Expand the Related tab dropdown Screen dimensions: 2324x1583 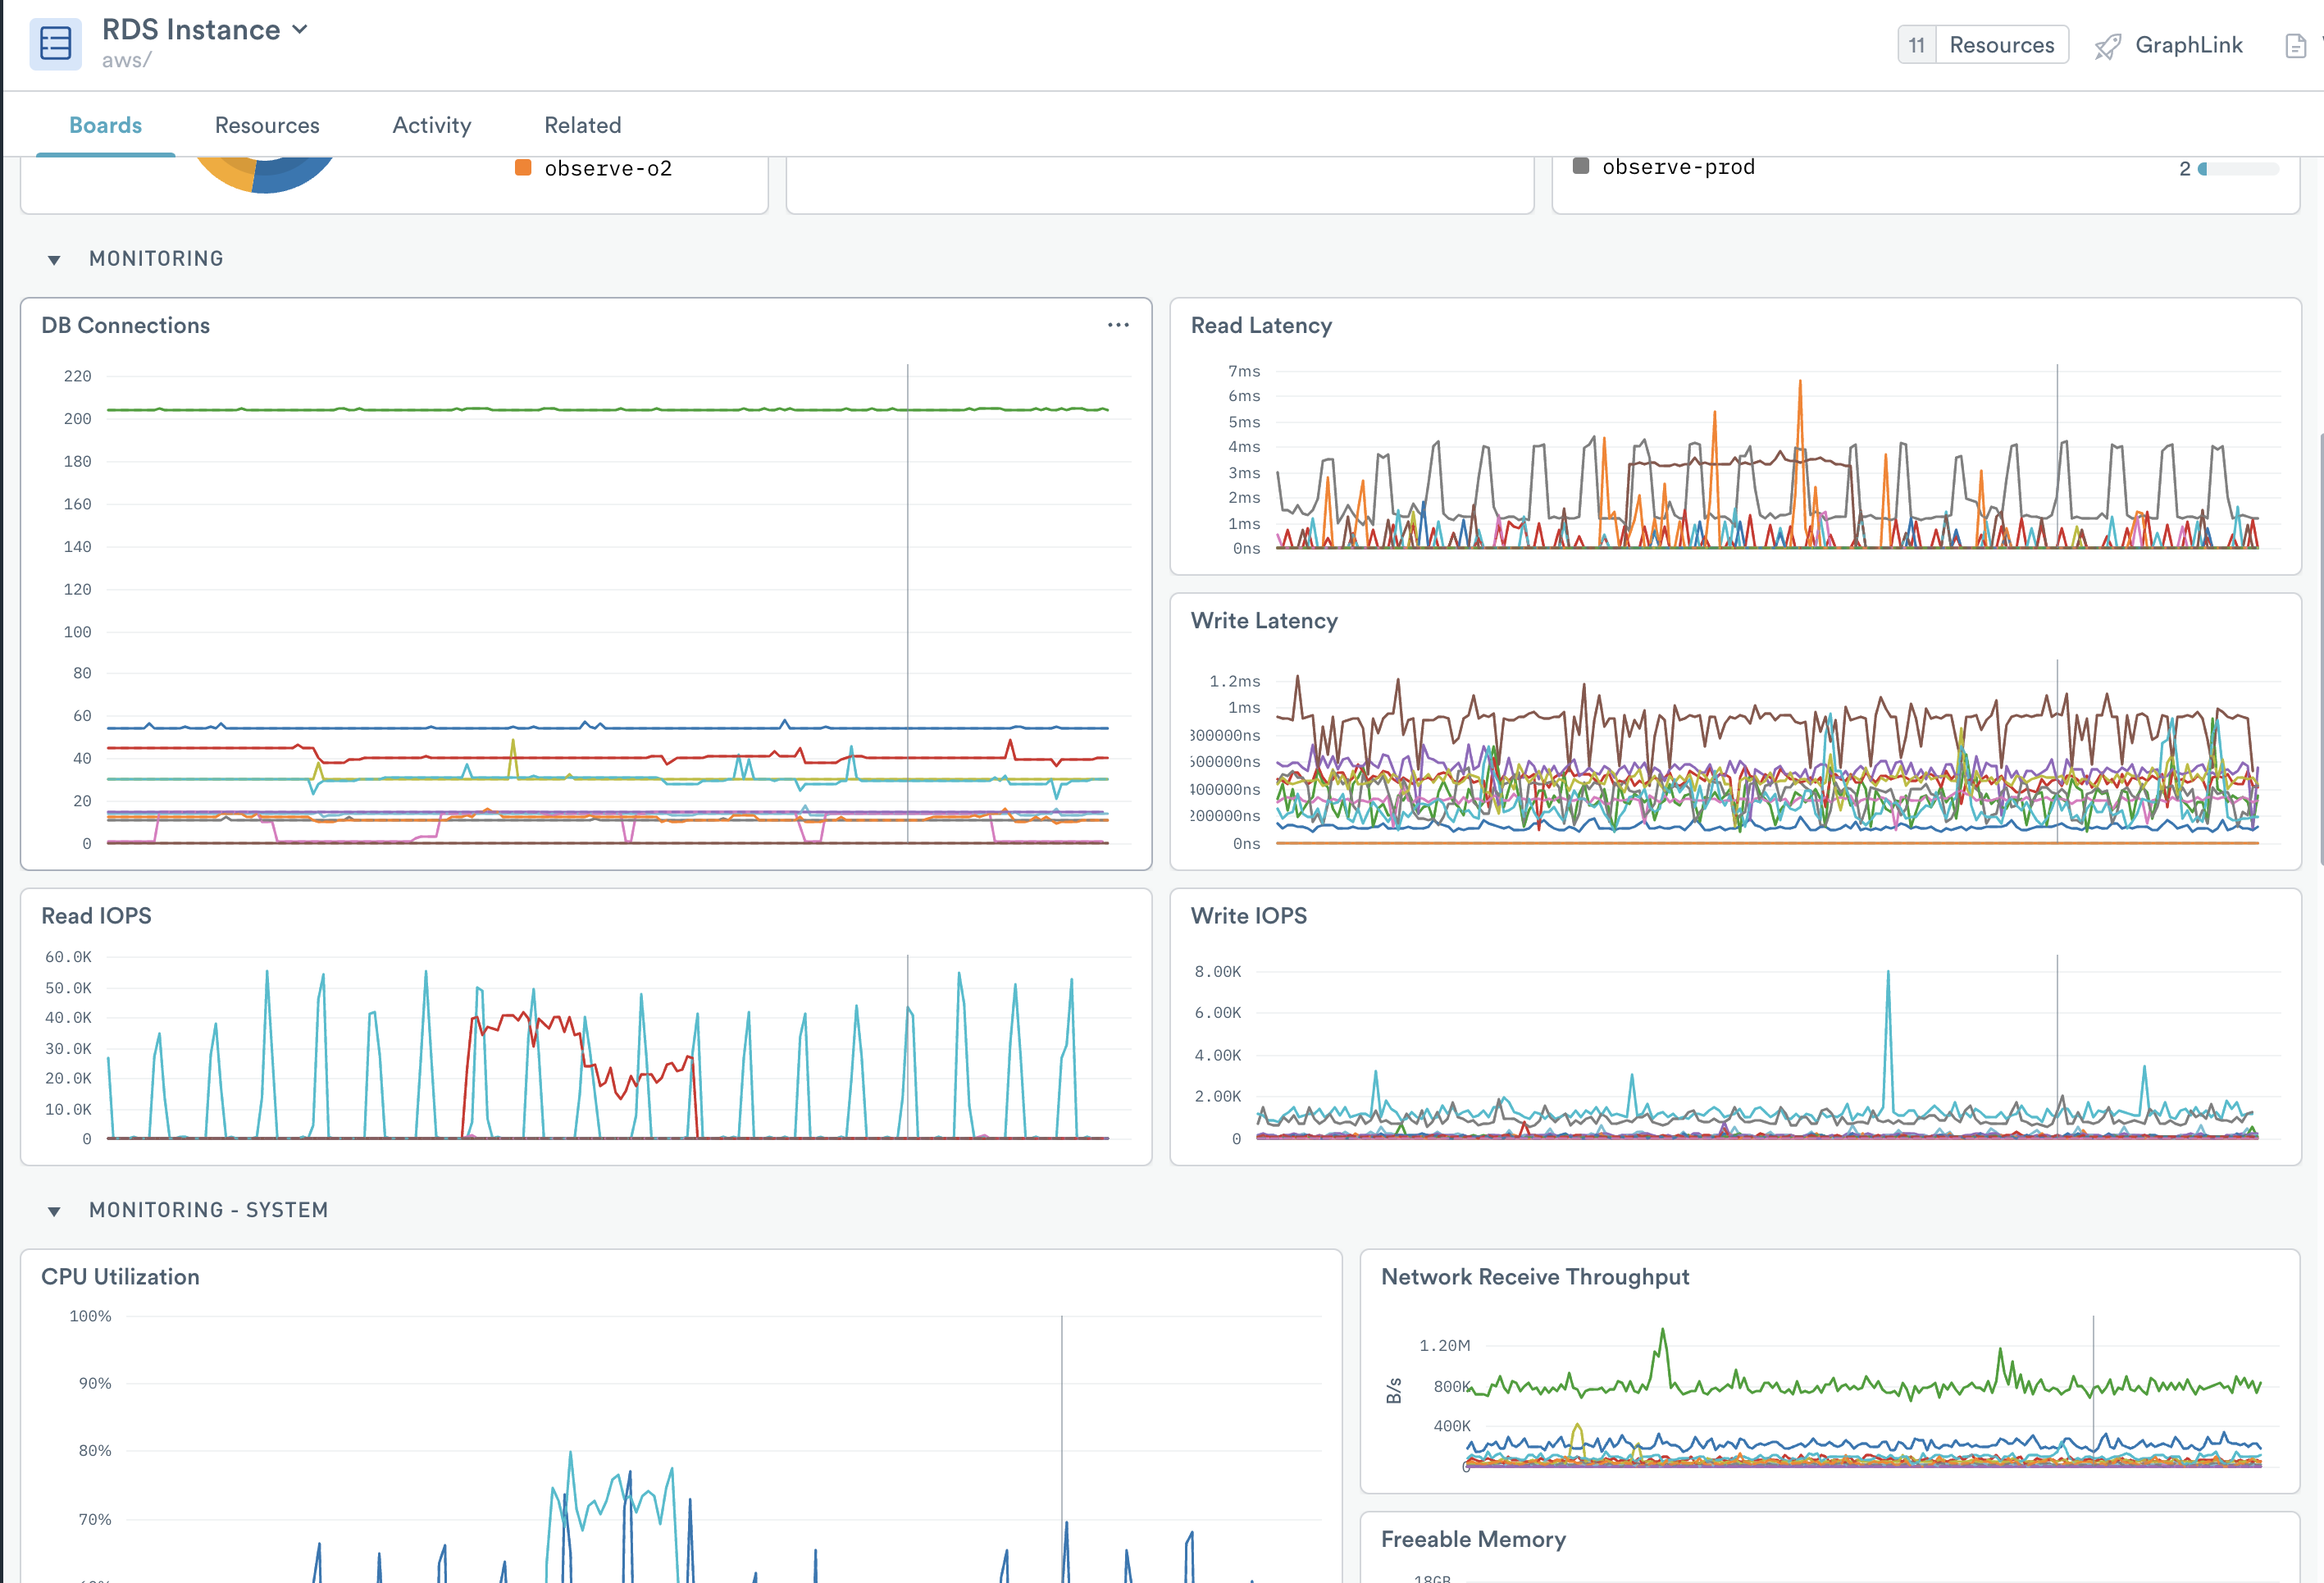[581, 124]
